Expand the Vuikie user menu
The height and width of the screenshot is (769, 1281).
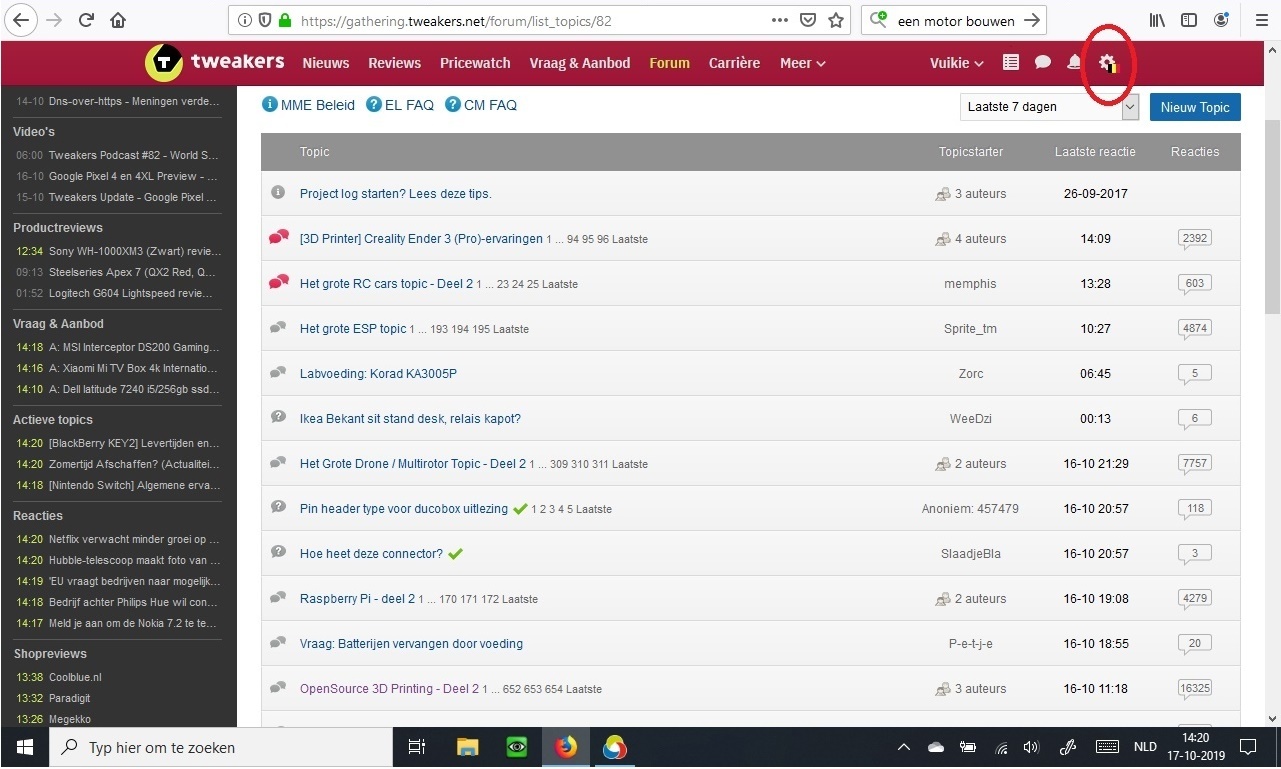(x=956, y=63)
